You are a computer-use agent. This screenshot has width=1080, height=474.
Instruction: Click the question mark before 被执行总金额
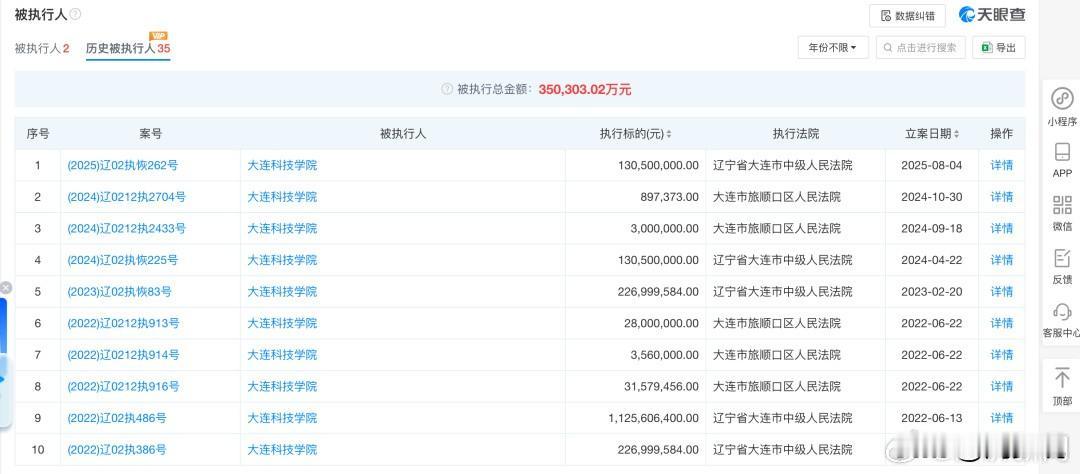pos(447,90)
